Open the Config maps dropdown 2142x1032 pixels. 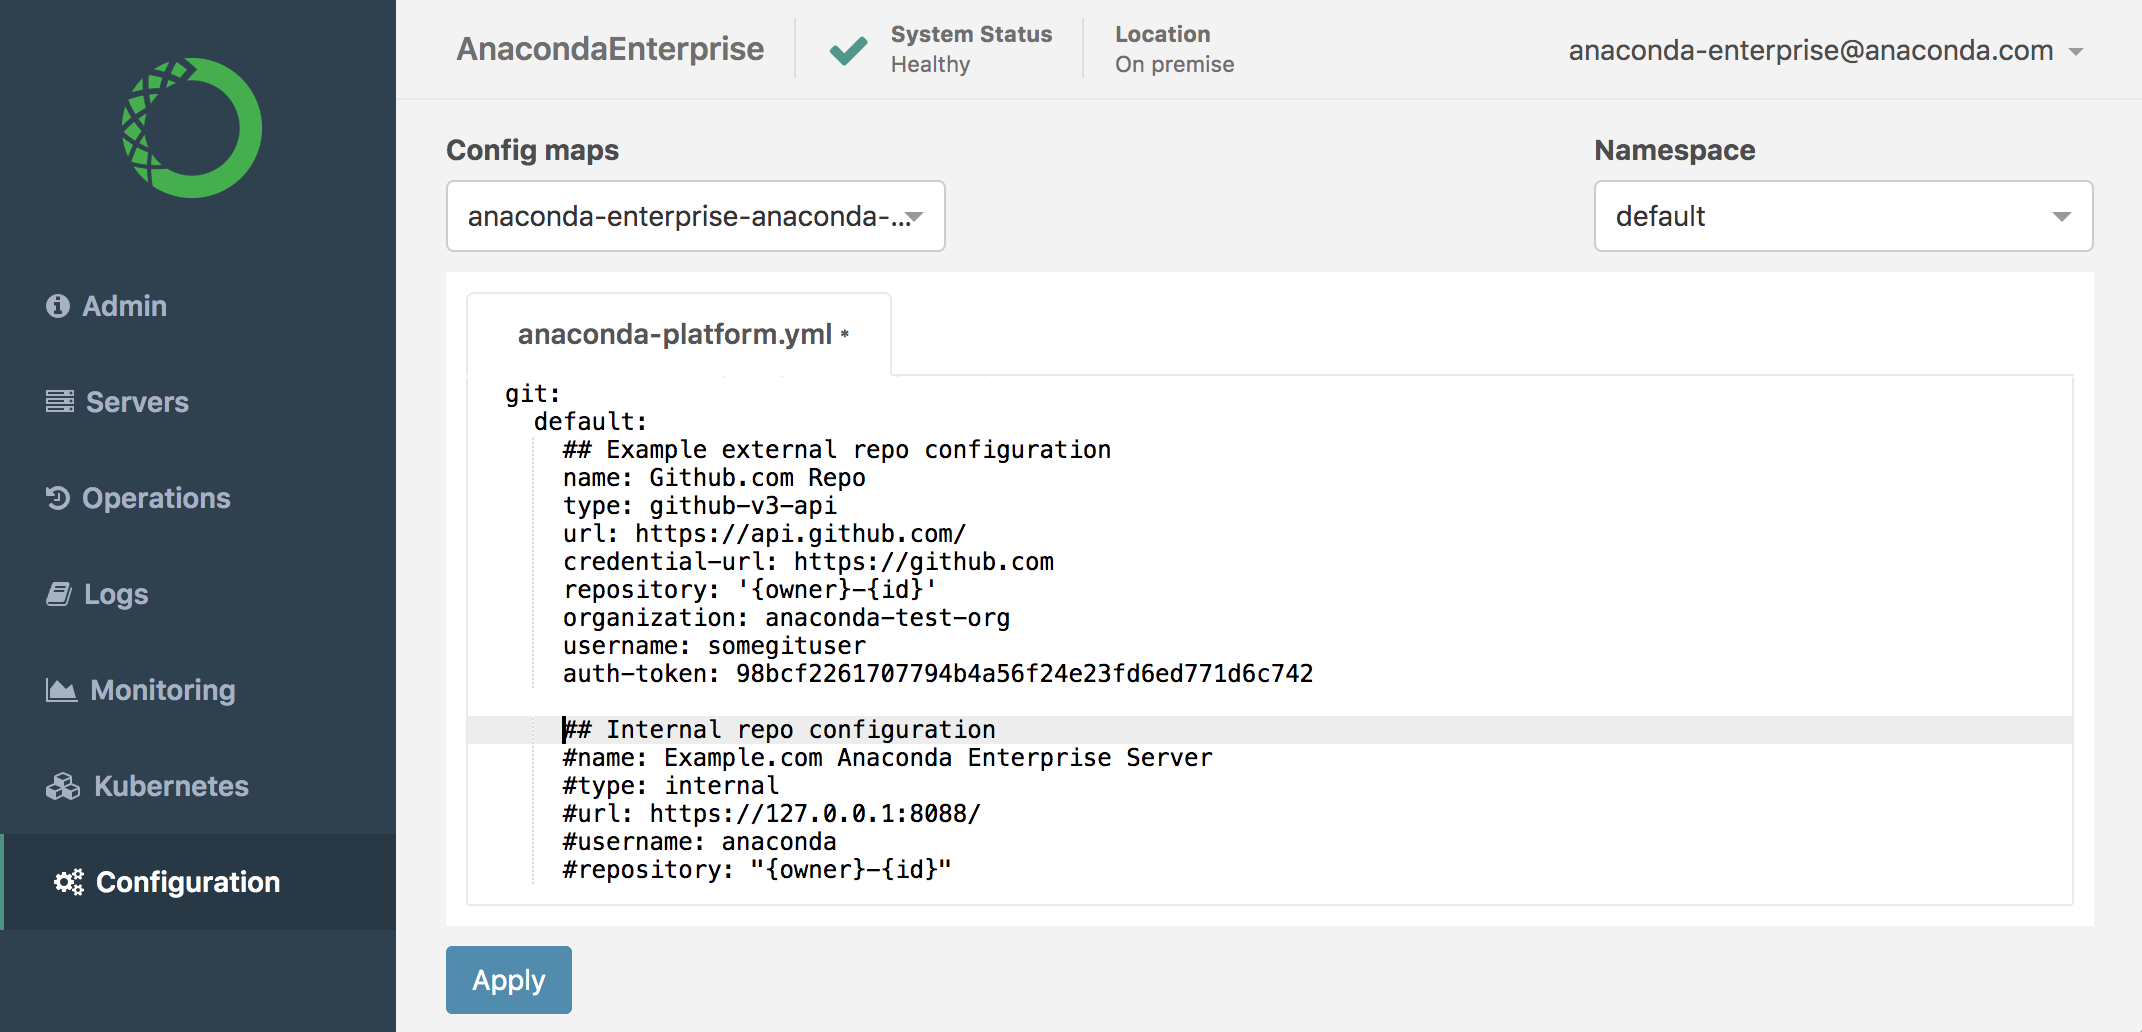coord(696,216)
